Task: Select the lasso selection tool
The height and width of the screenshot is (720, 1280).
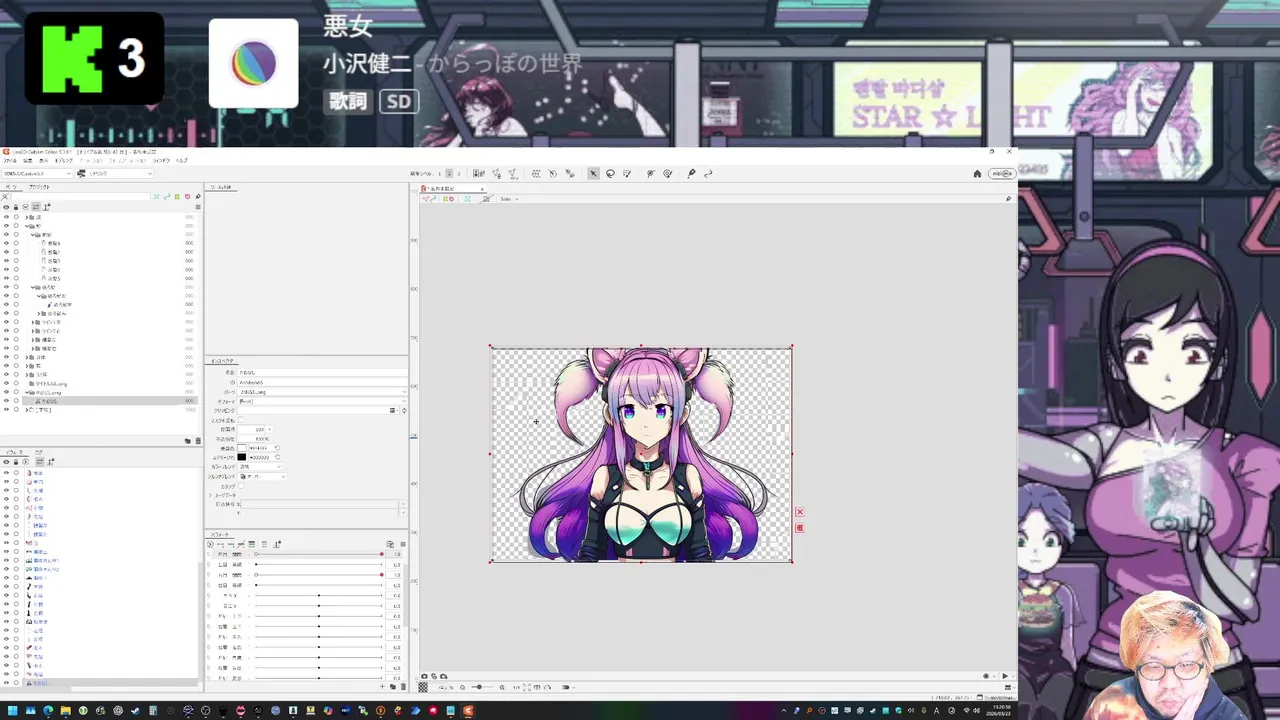Action: tap(610, 173)
